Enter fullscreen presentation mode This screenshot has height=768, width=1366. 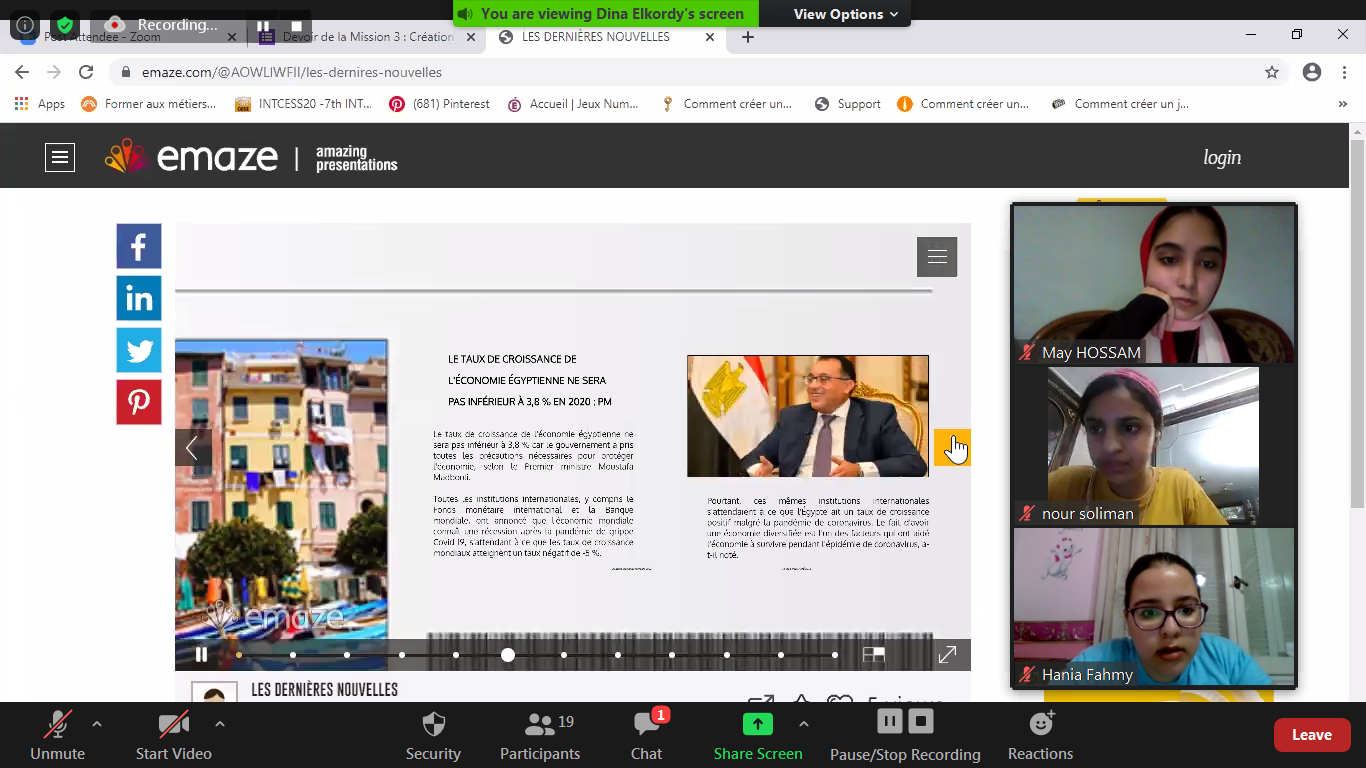click(946, 655)
